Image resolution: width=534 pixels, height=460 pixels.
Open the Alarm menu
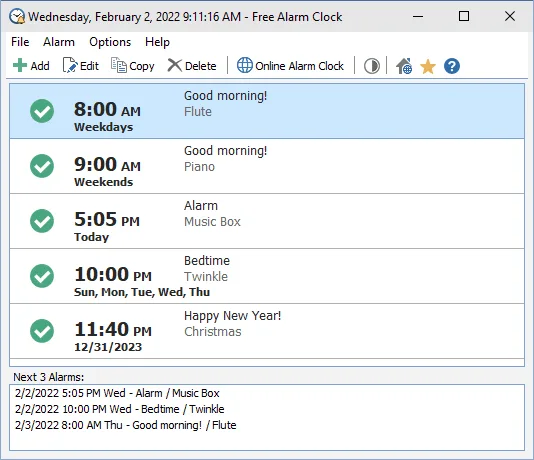[59, 42]
